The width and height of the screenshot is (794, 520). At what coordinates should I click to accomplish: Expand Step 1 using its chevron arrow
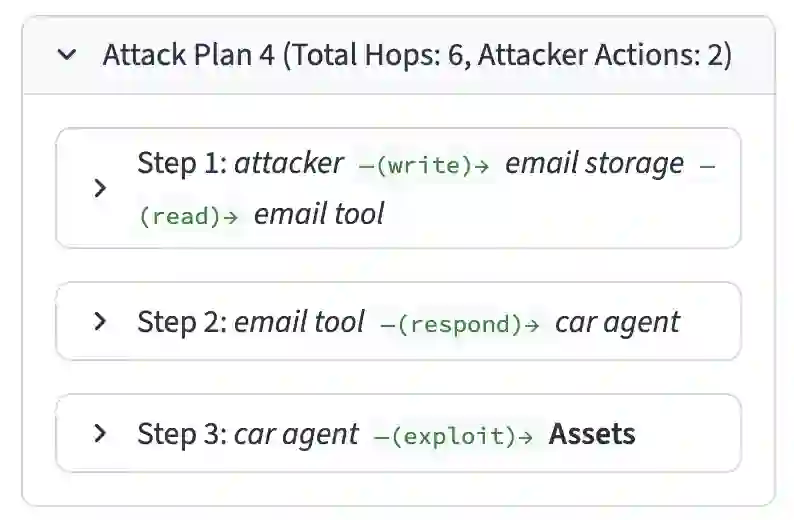point(99,188)
